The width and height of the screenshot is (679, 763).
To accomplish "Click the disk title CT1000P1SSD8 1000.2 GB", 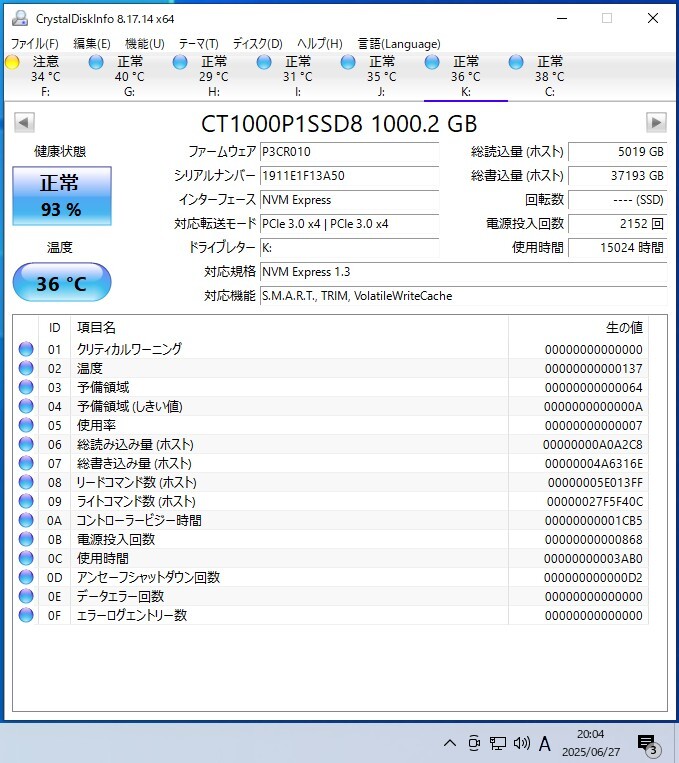I will 339,124.
